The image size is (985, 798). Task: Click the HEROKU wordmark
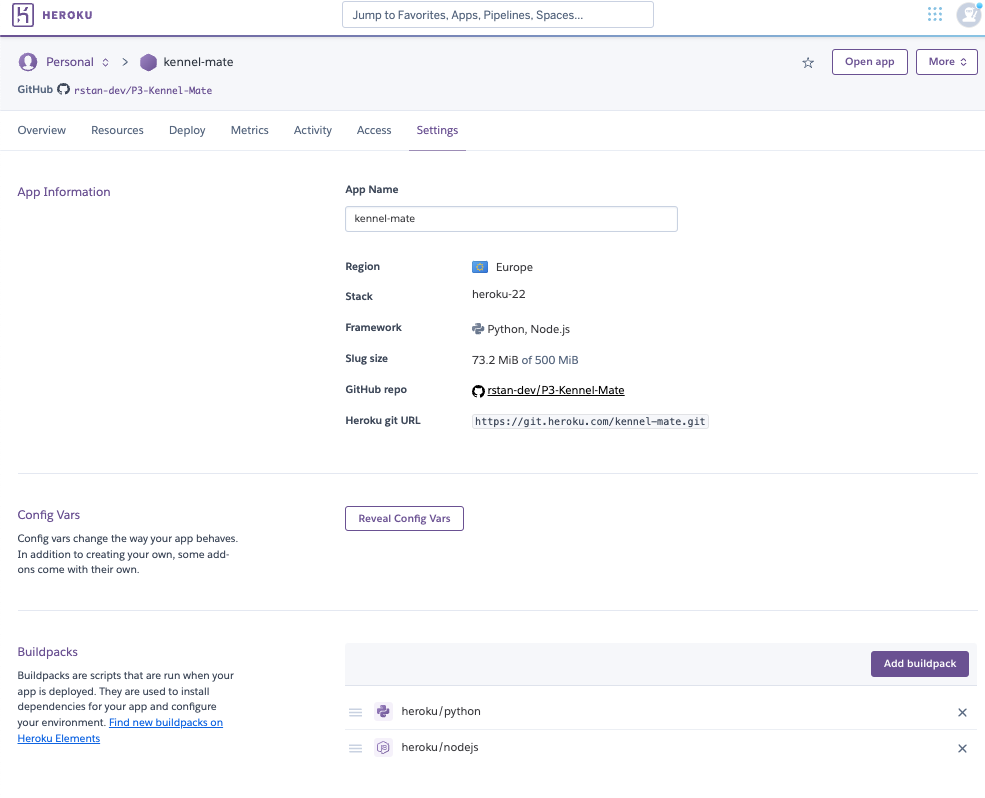pos(67,15)
